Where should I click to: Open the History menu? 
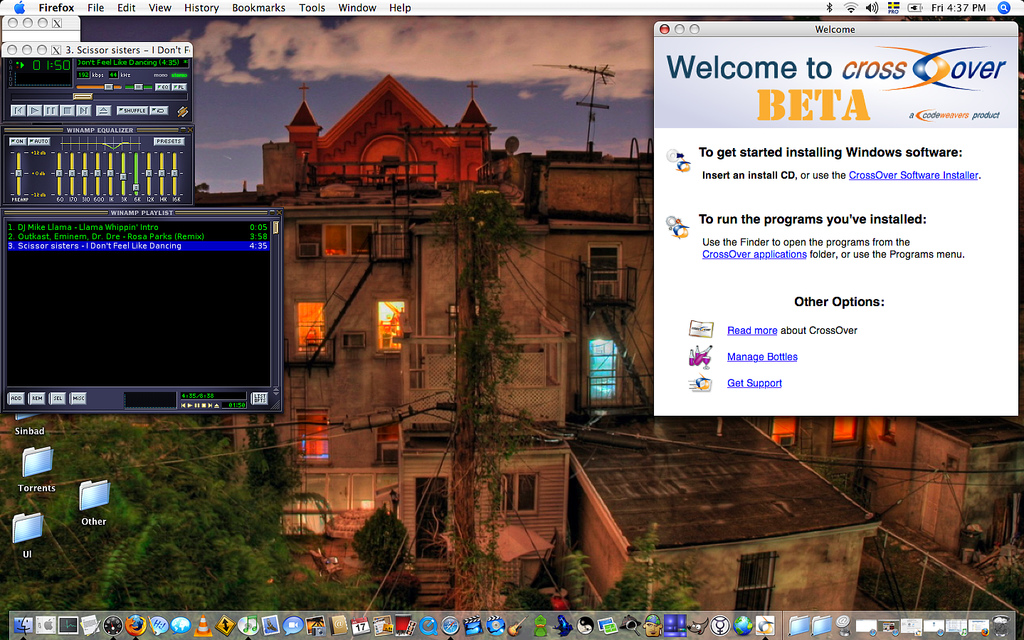point(201,8)
